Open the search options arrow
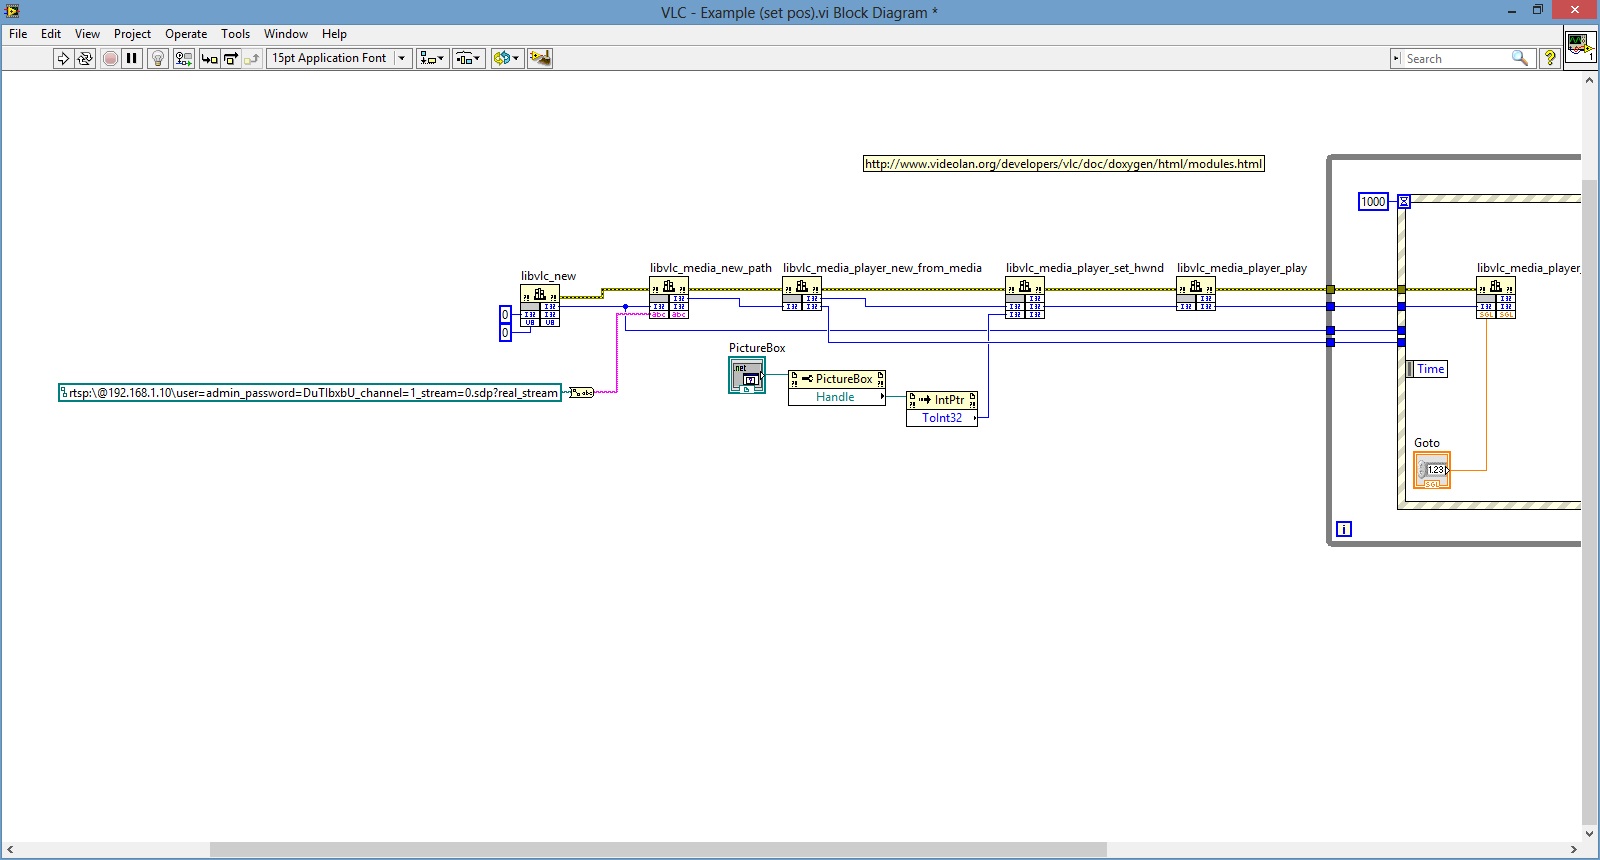 click(1396, 59)
